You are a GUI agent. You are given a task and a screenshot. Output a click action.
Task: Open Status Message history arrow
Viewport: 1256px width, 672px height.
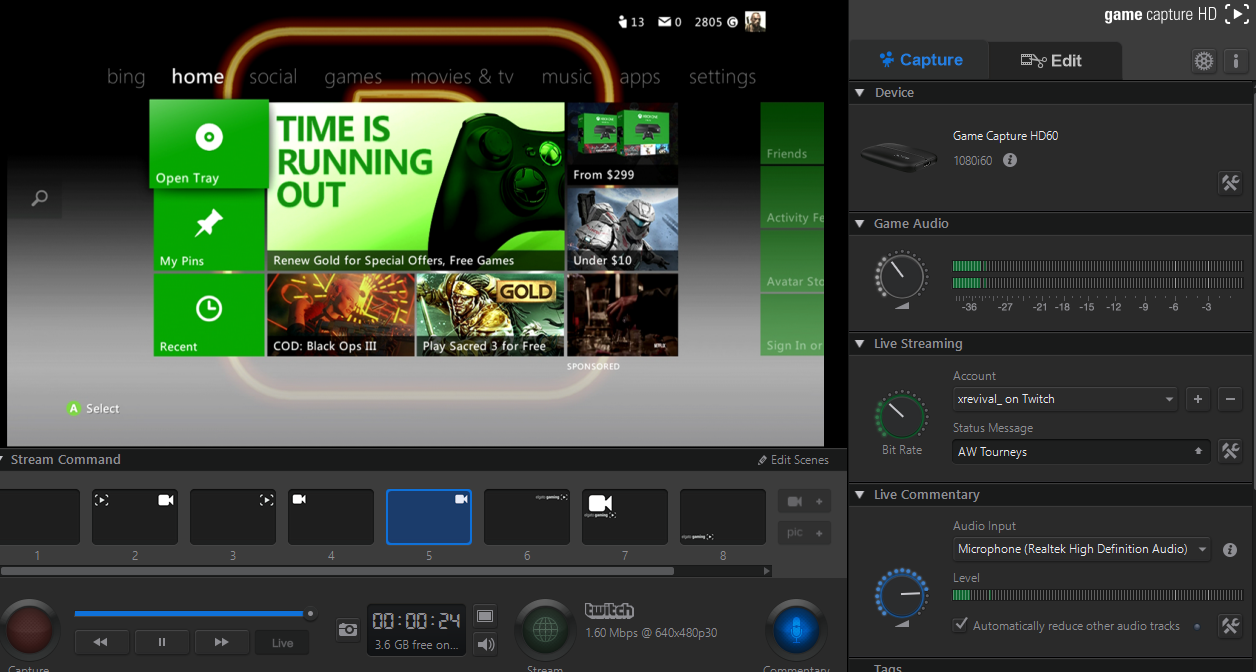(x=1198, y=452)
